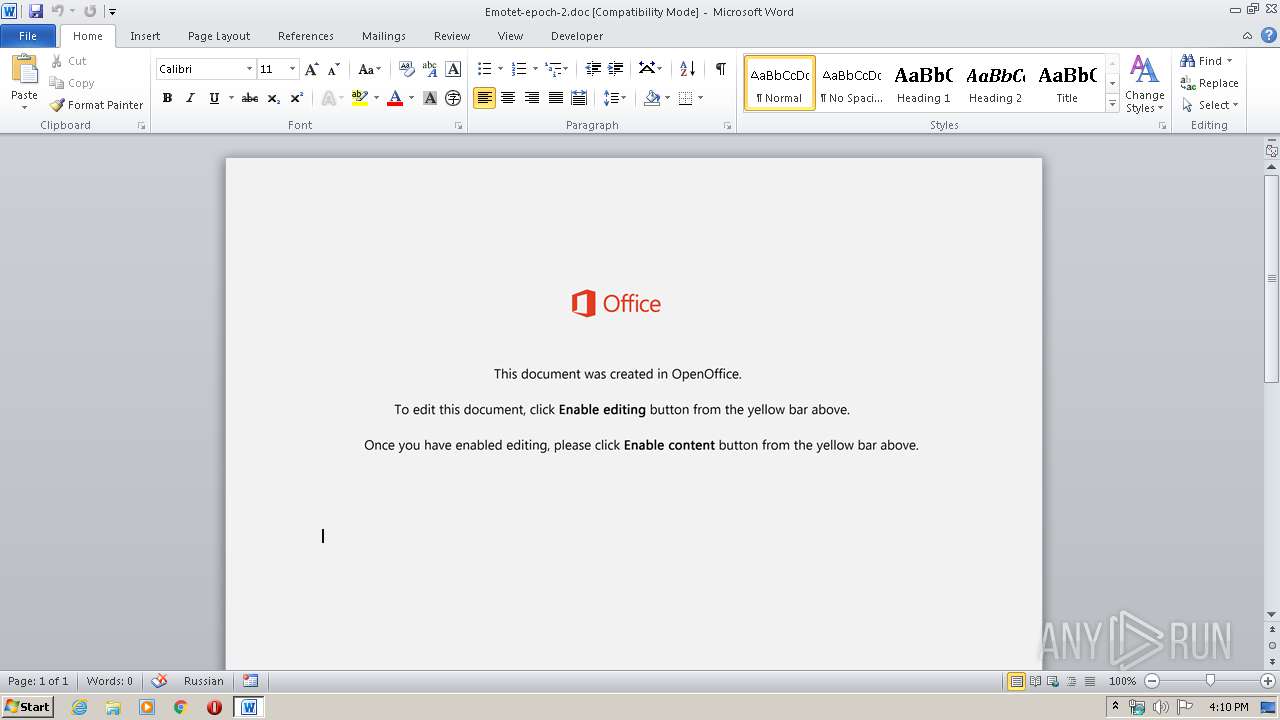Toggle superscript formatting
Image resolution: width=1280 pixels, height=720 pixels.
coord(297,98)
